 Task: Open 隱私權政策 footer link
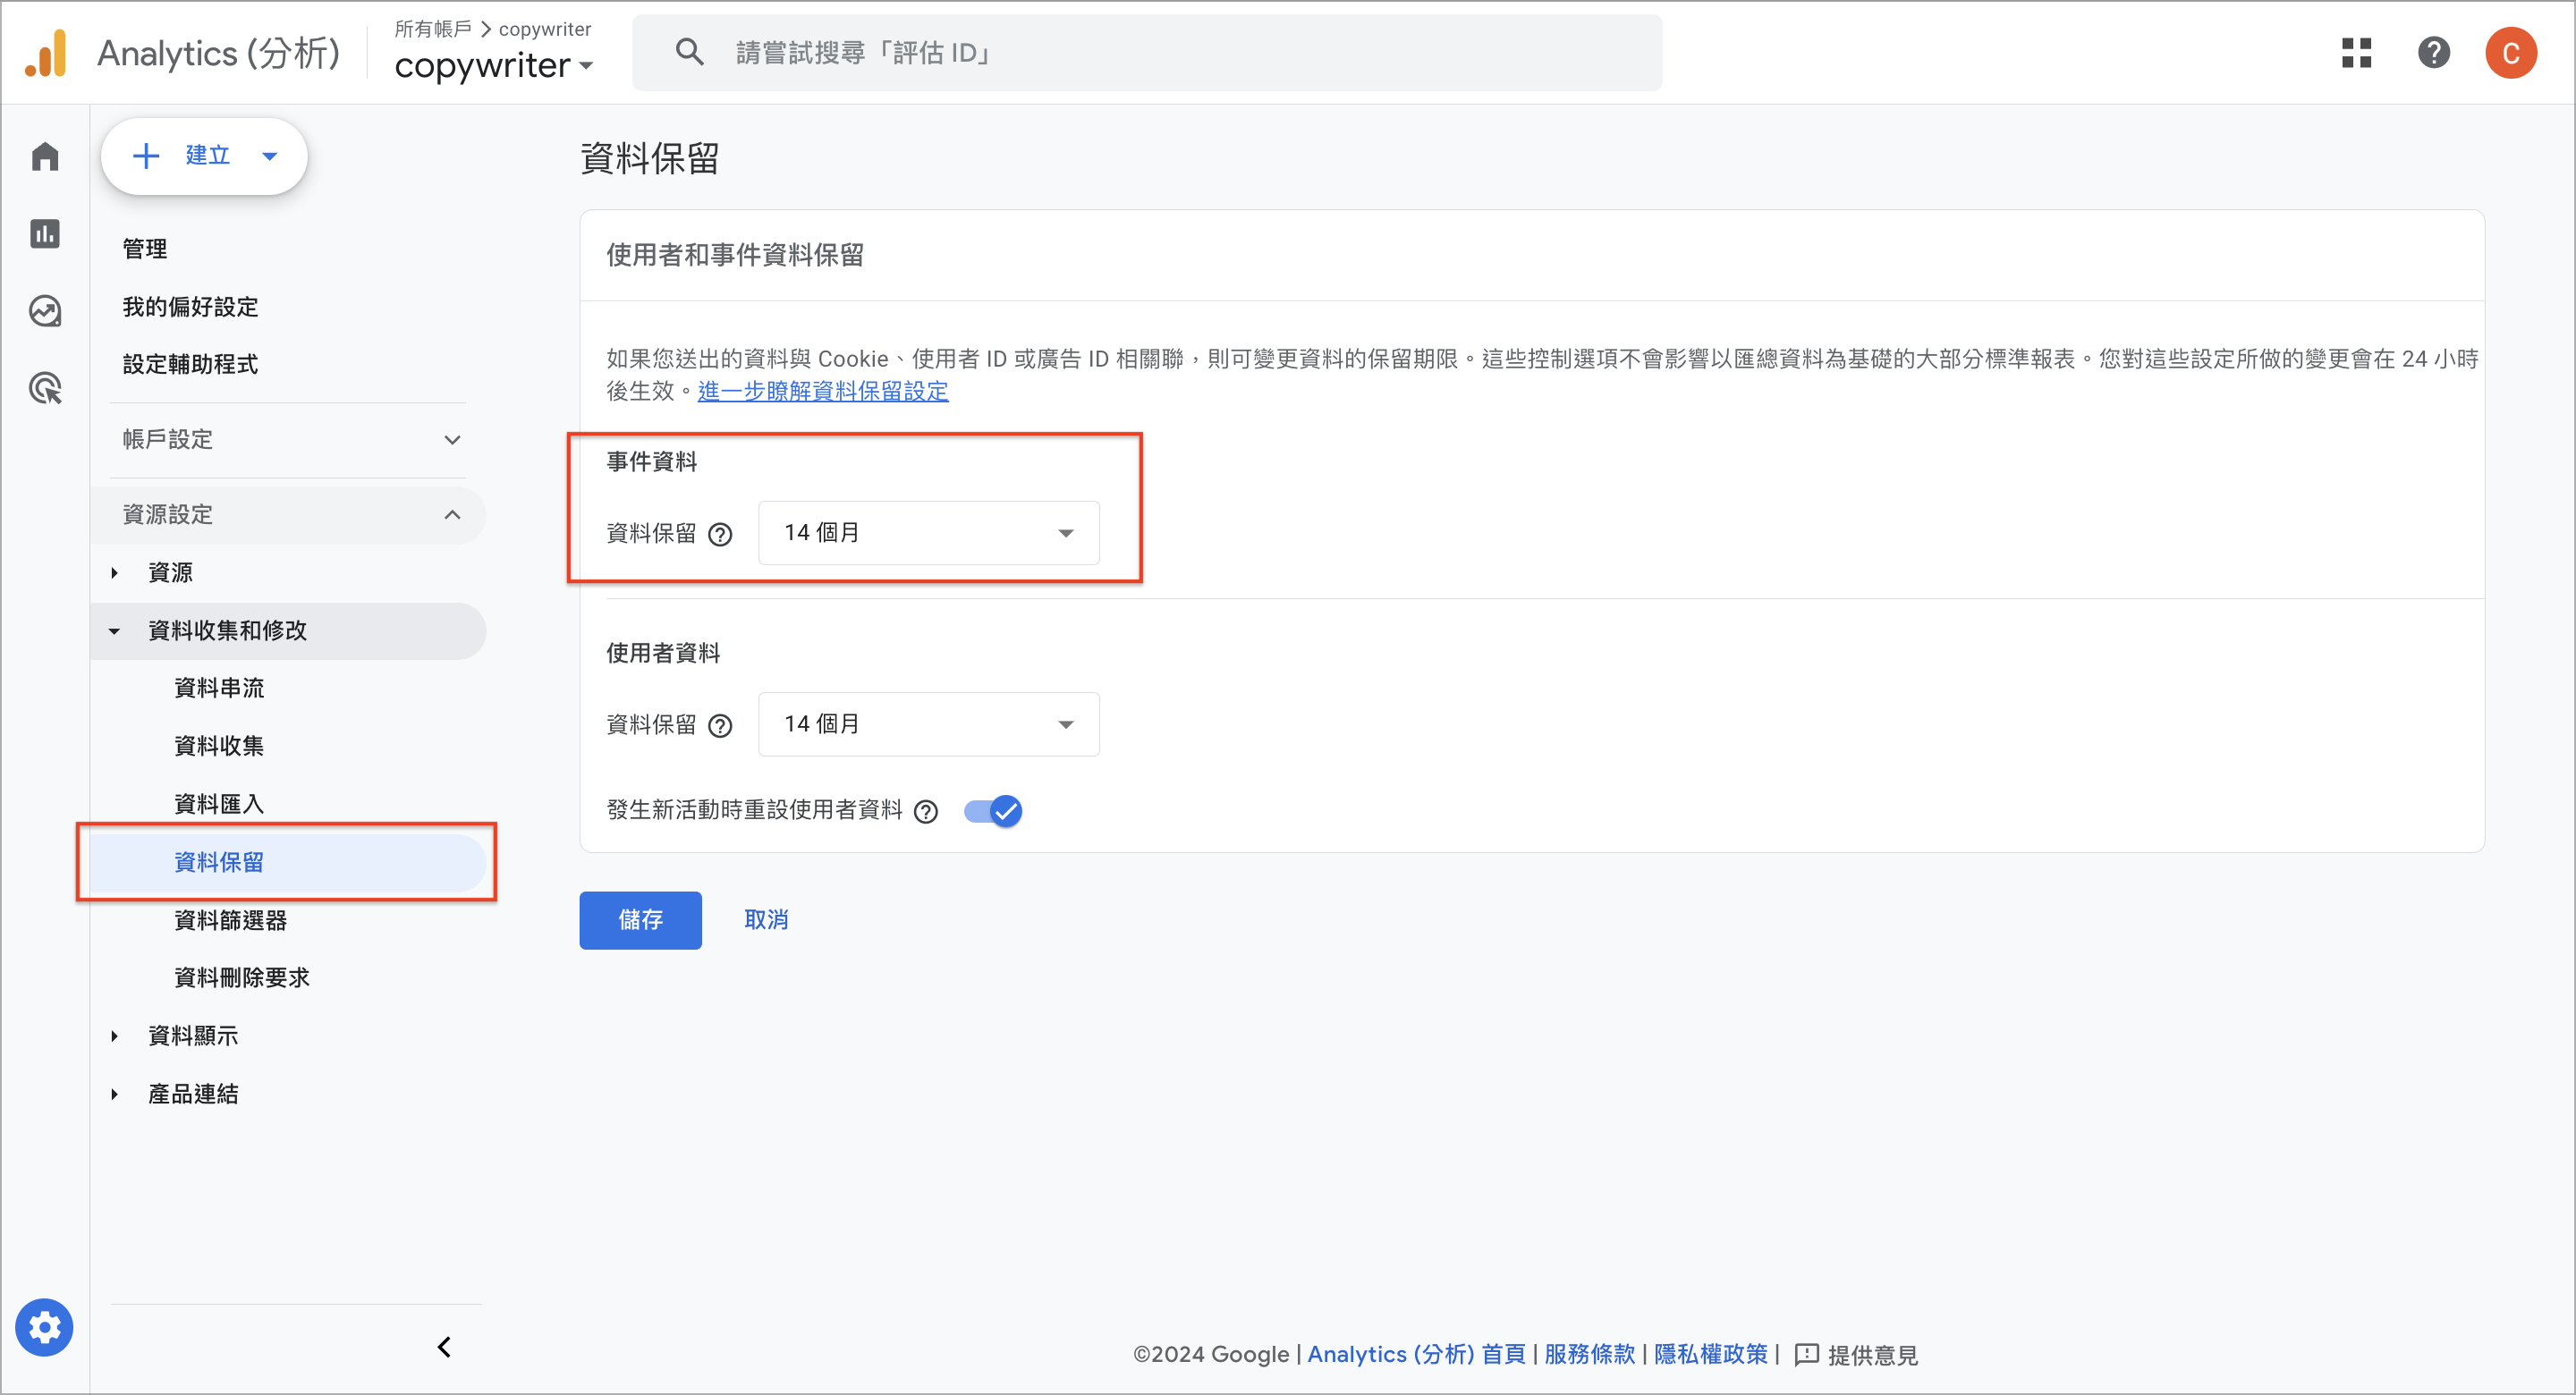pyautogui.click(x=1710, y=1354)
